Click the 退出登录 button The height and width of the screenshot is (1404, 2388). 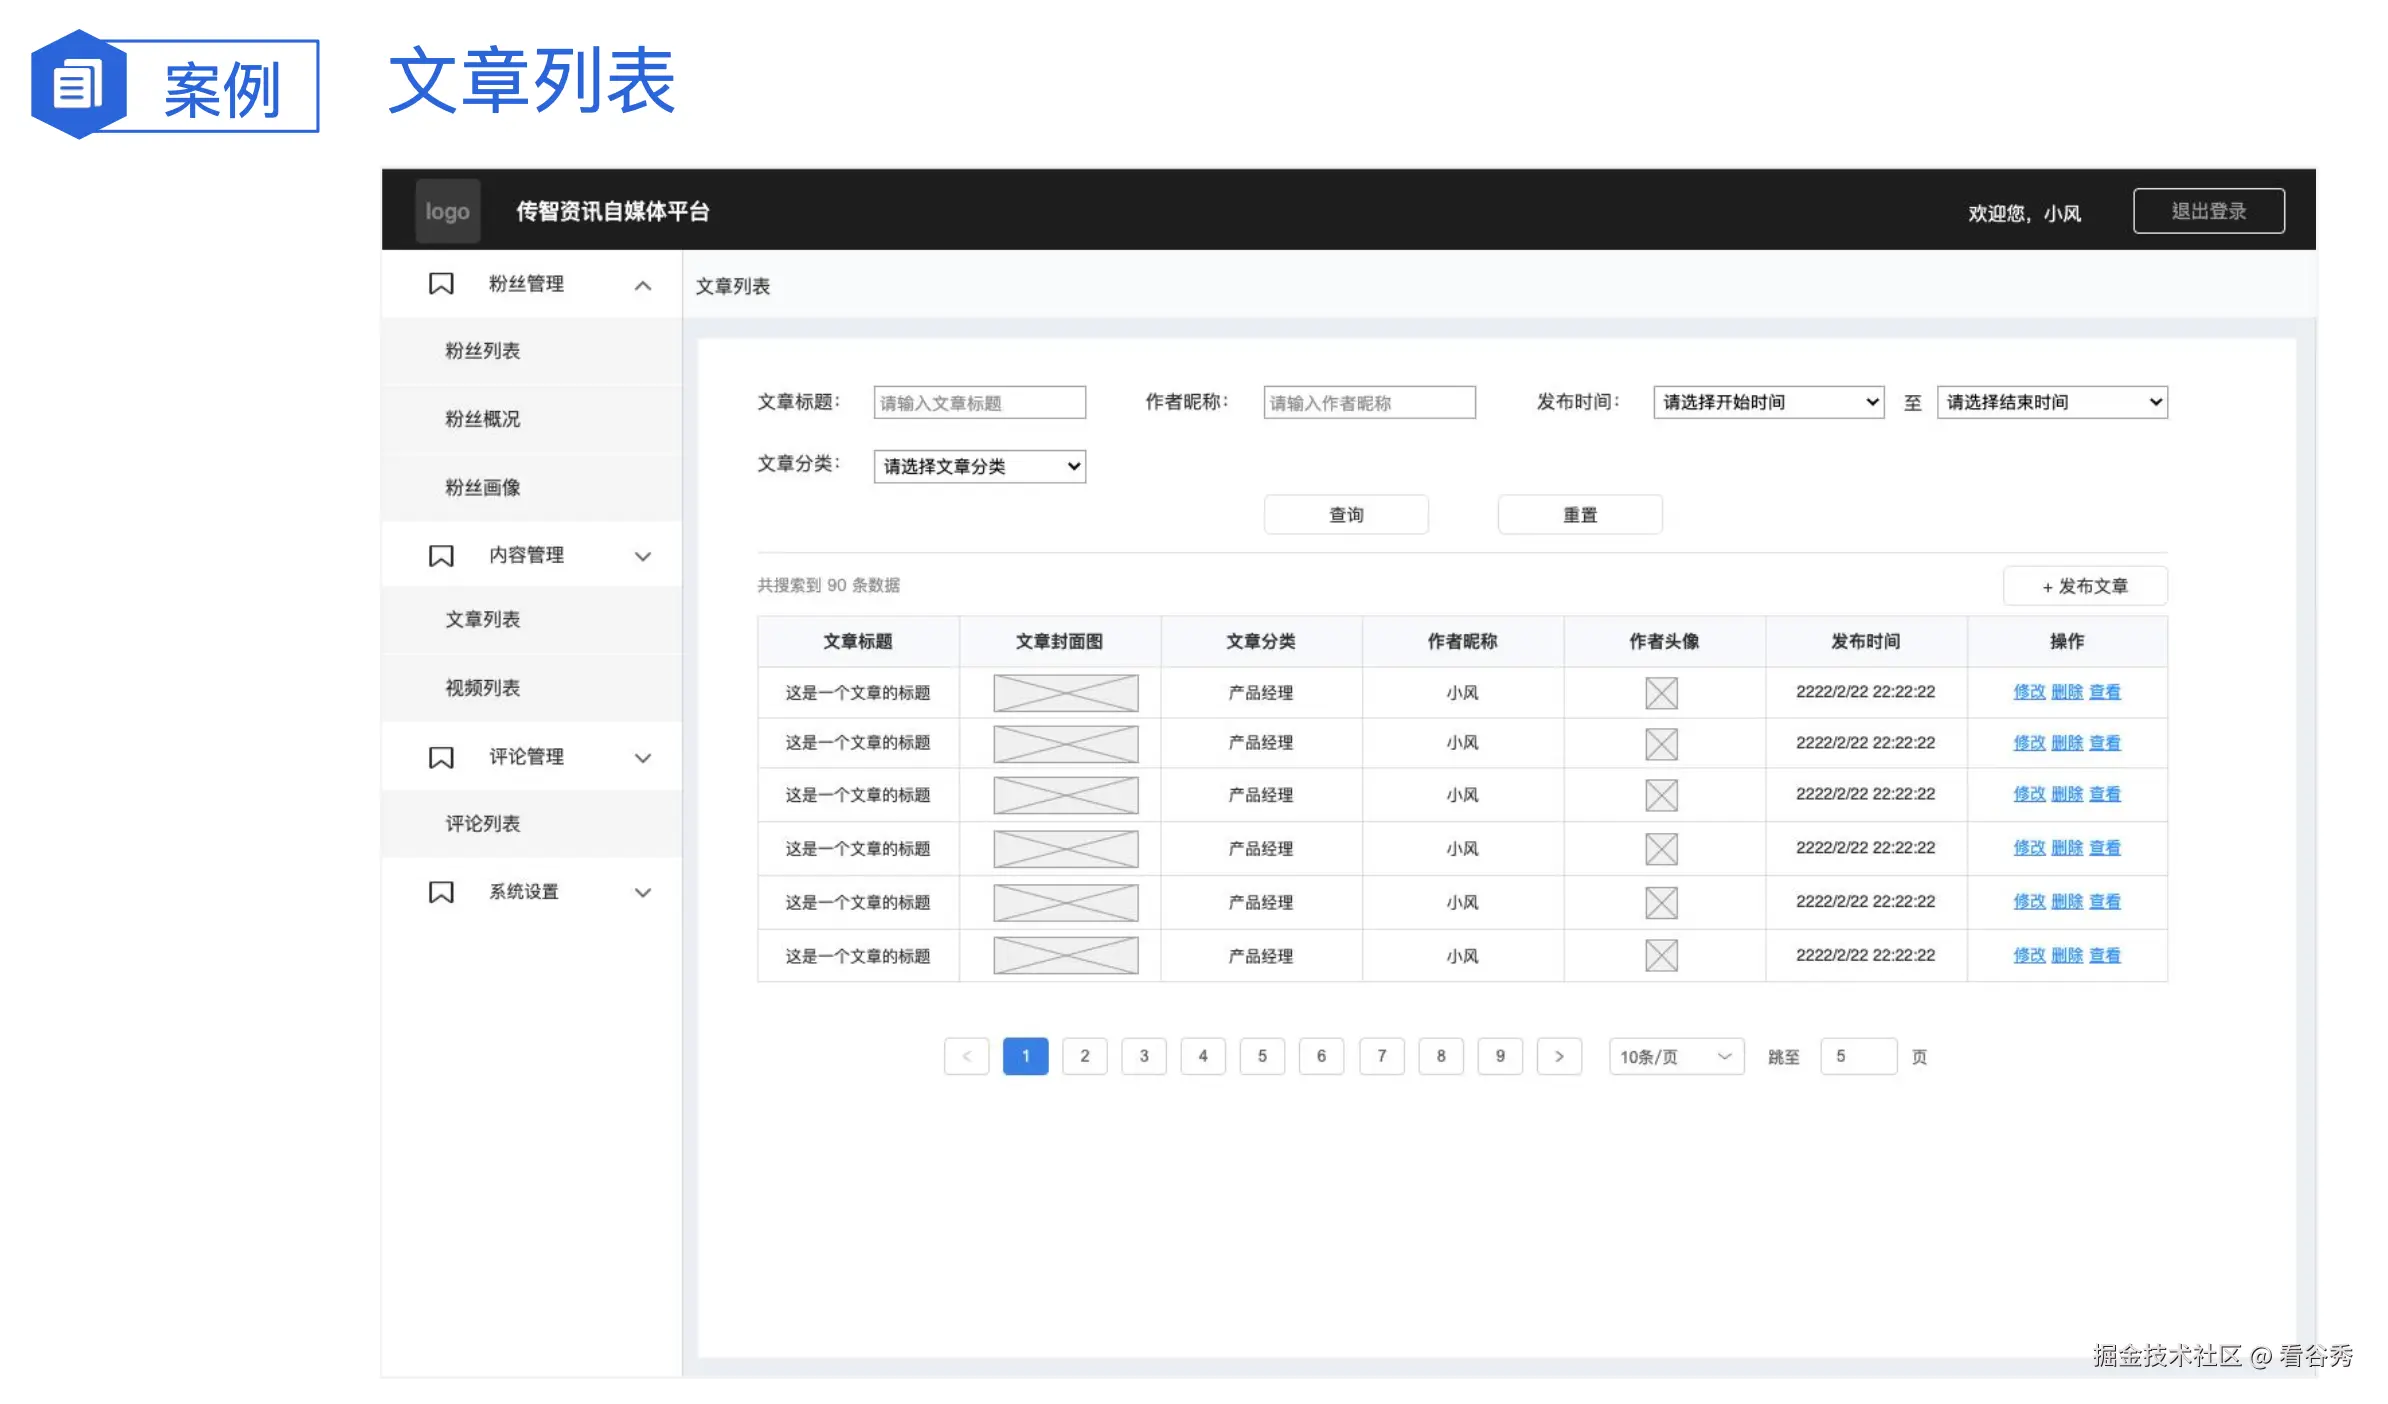2208,210
